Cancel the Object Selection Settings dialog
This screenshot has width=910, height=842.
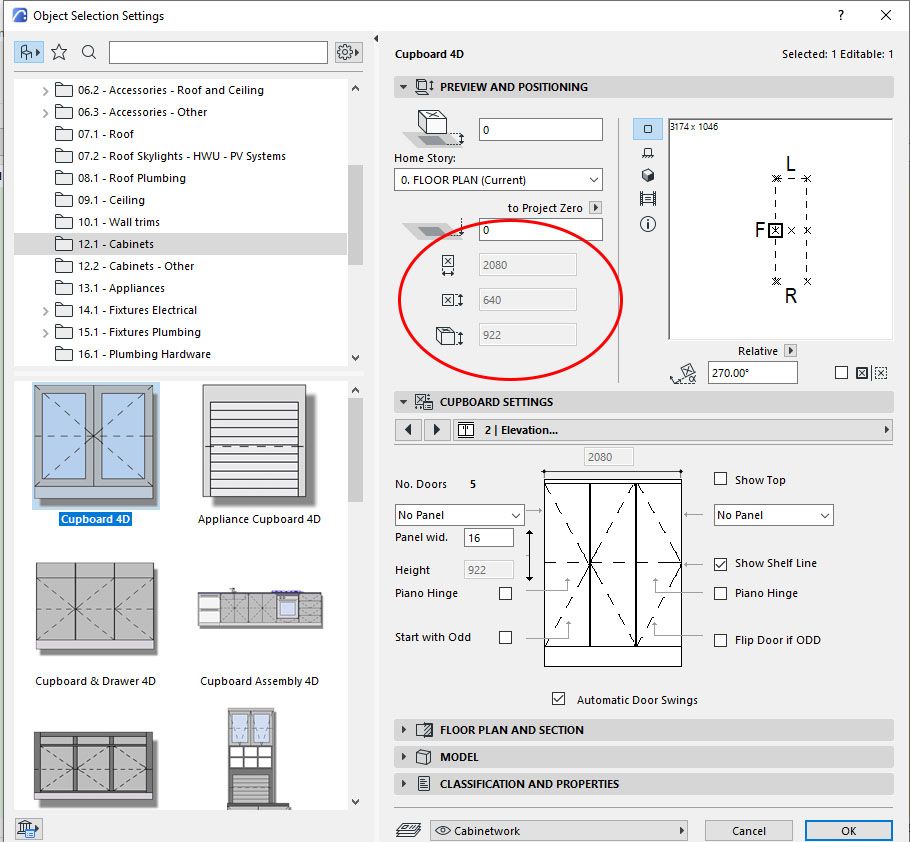click(748, 830)
